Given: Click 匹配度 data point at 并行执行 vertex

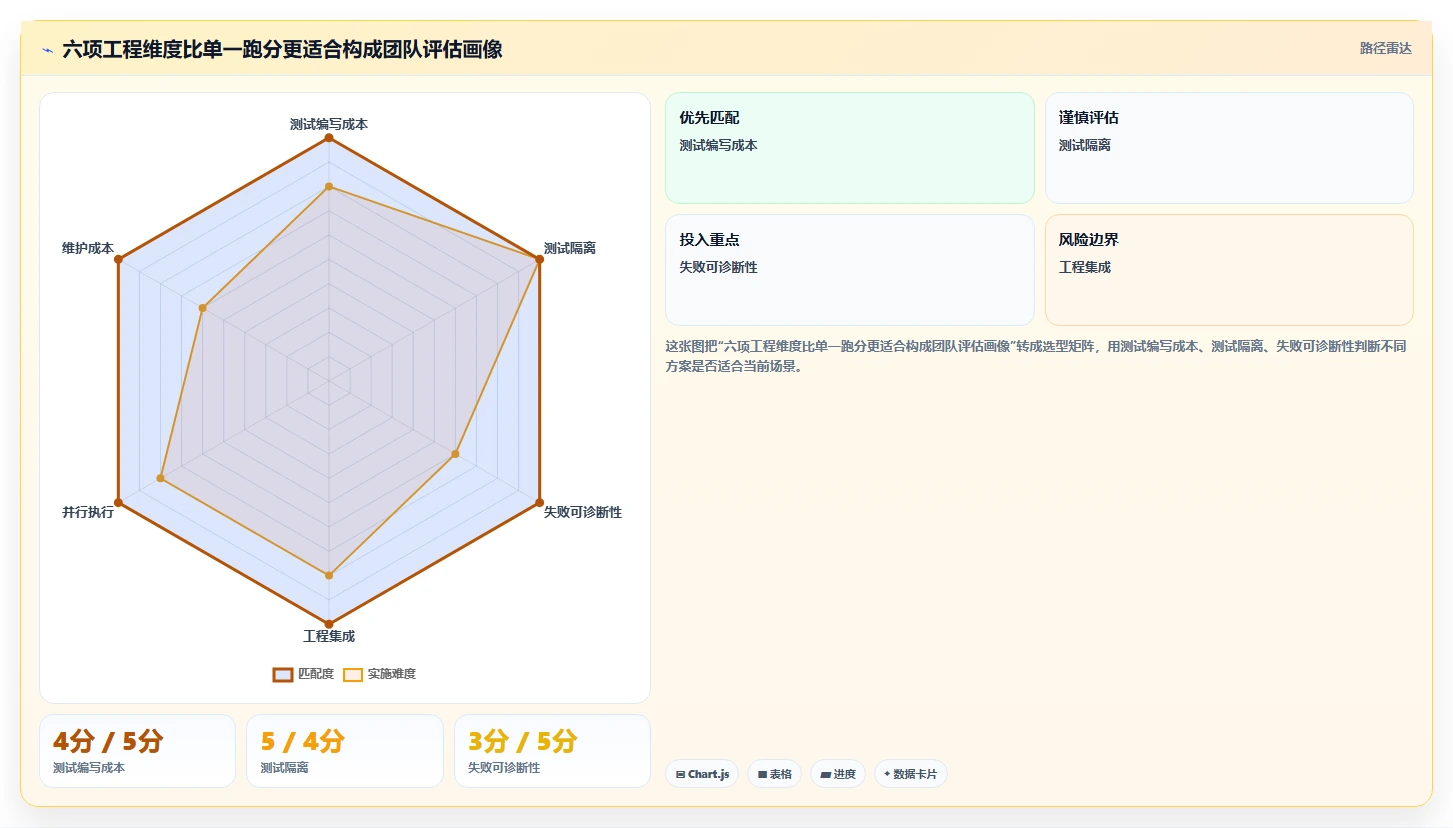Looking at the screenshot, I should tap(118, 502).
